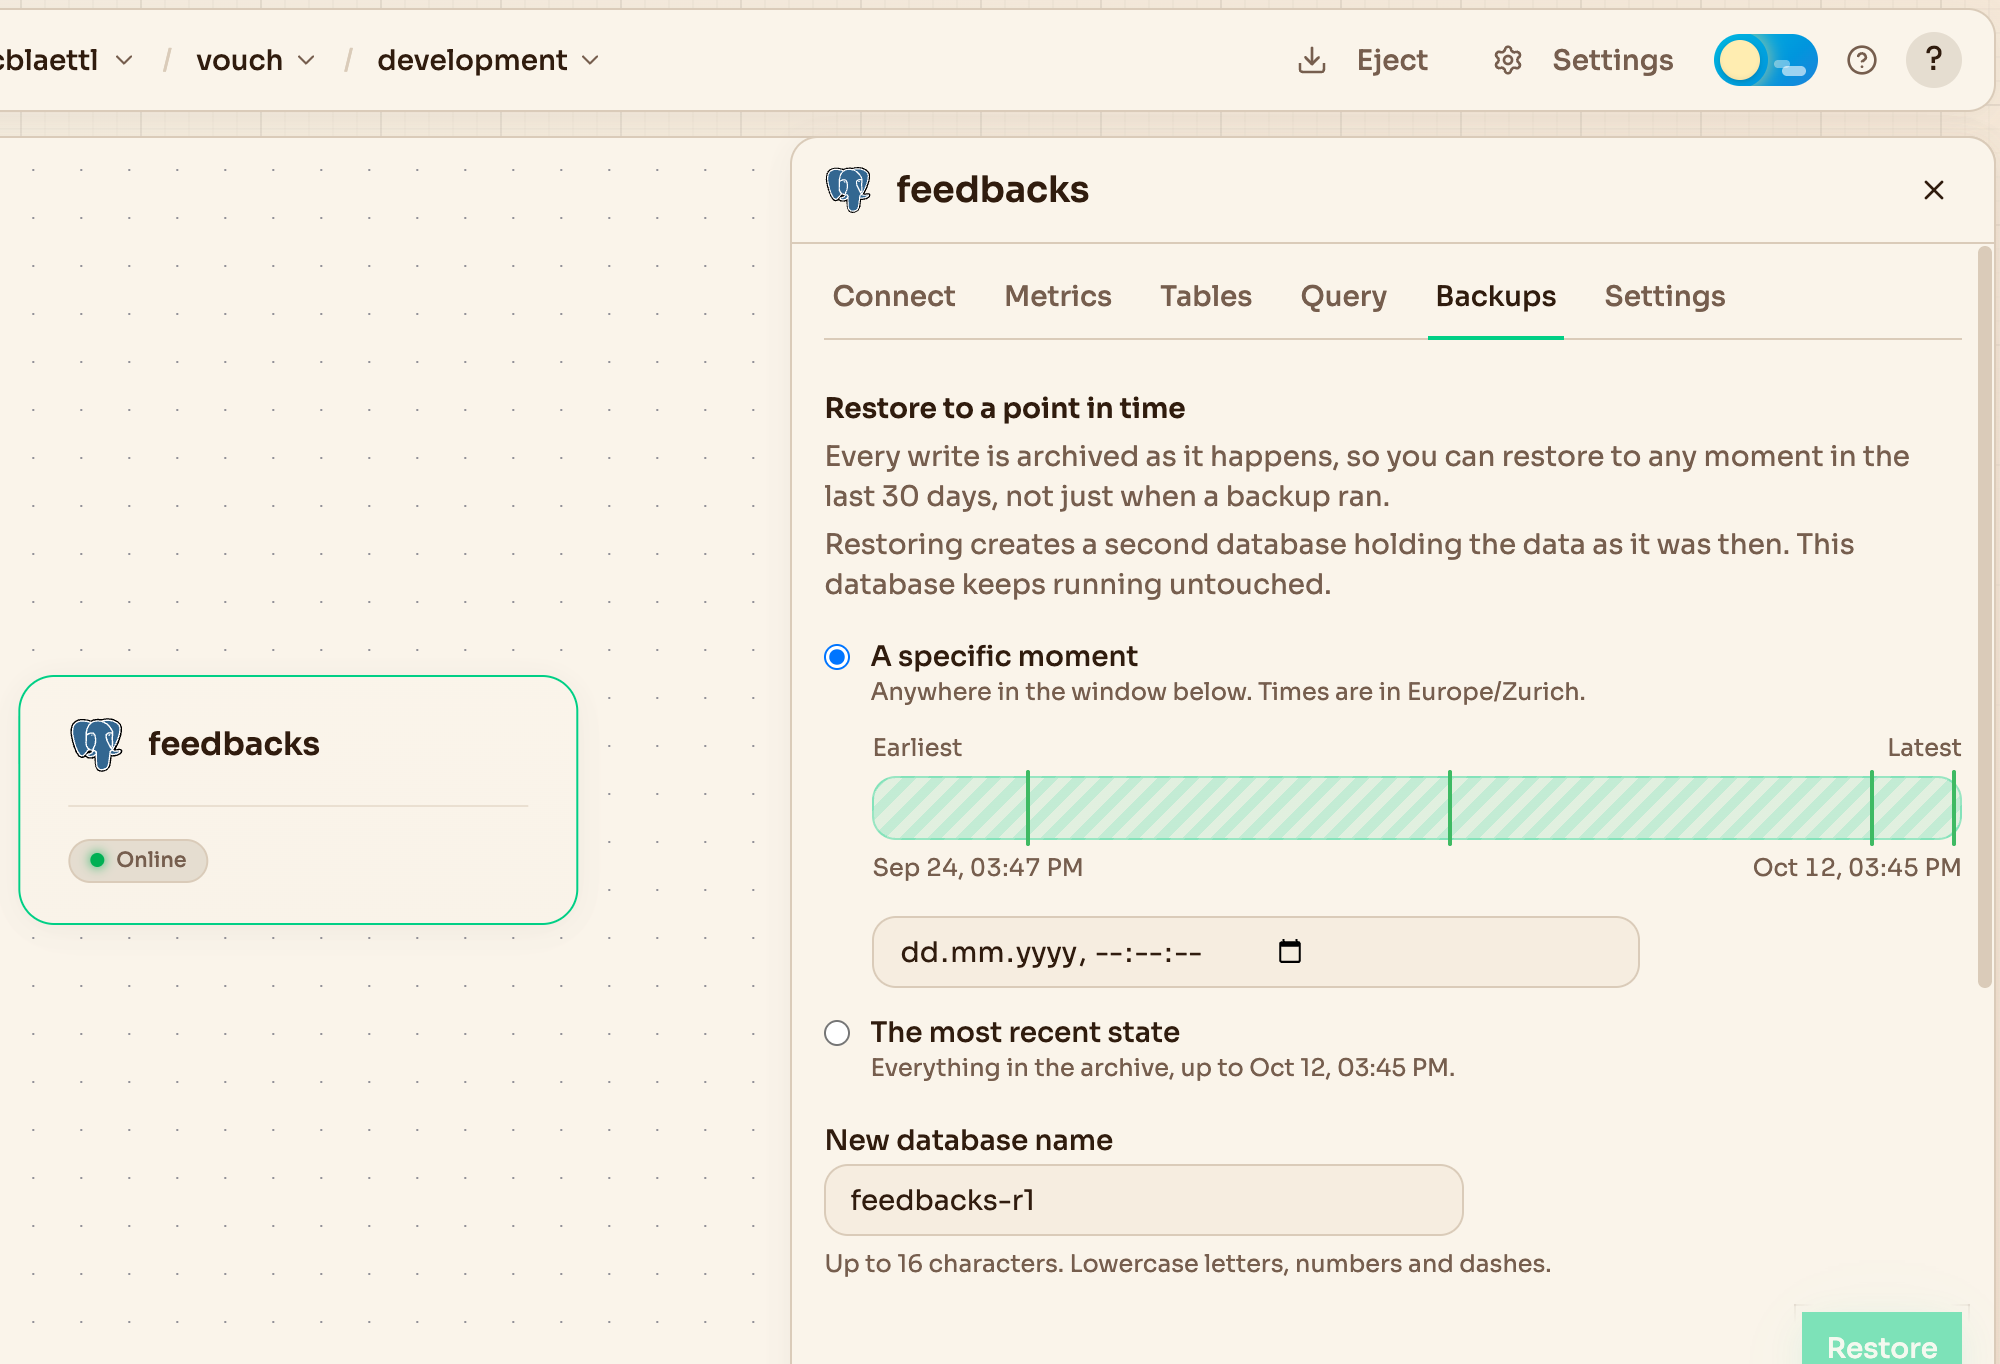Screen dimensions: 2000x1364
Task: Select 'The most recent state' radio button
Action: (837, 1033)
